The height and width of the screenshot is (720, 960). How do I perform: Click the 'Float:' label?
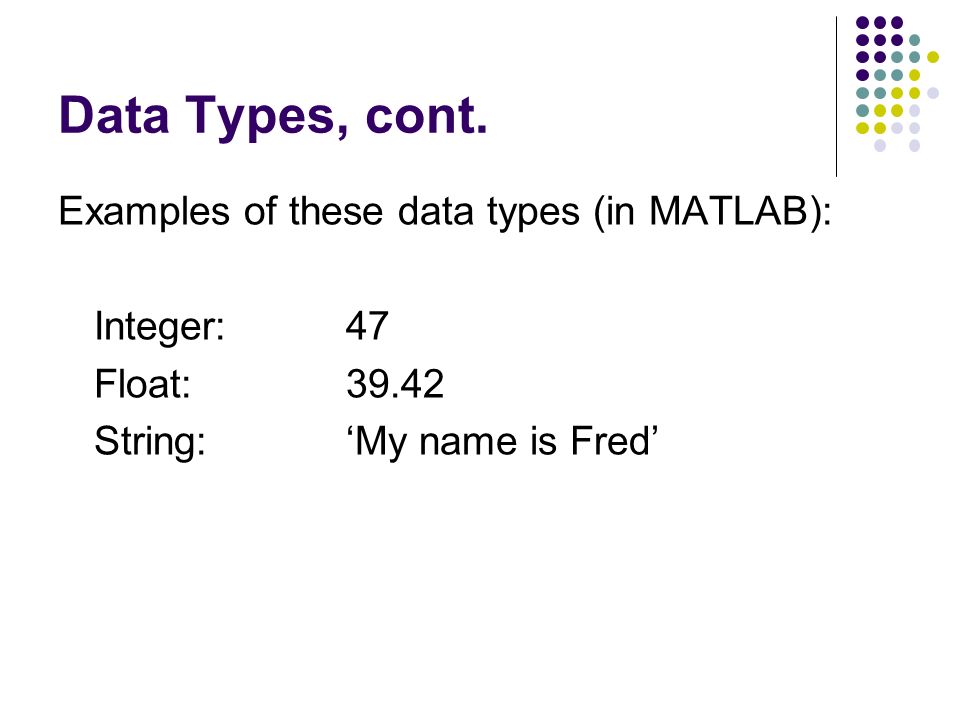click(x=143, y=384)
